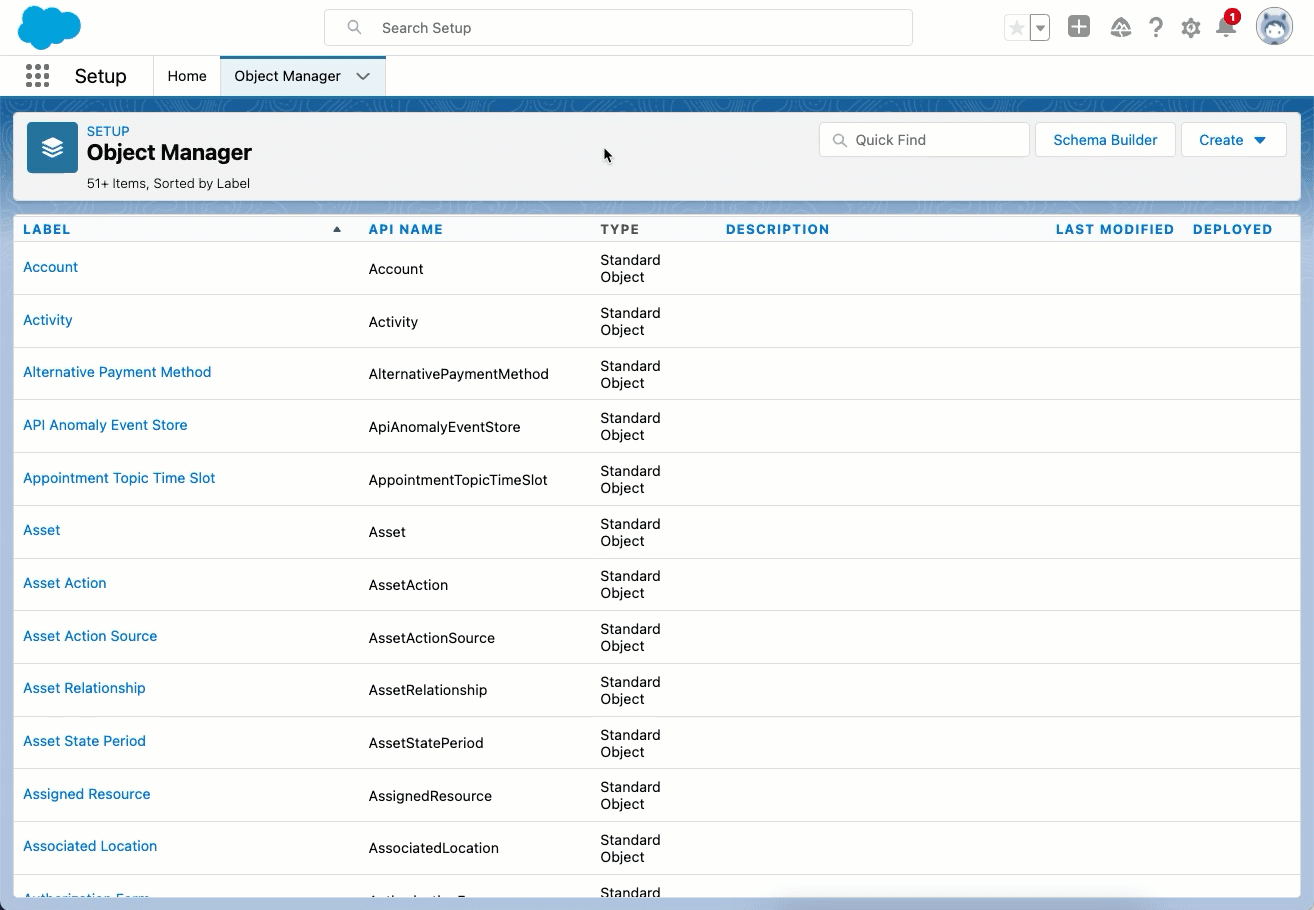Click the AssetRelationship API name text
Image resolution: width=1314 pixels, height=910 pixels.
pyautogui.click(x=428, y=690)
